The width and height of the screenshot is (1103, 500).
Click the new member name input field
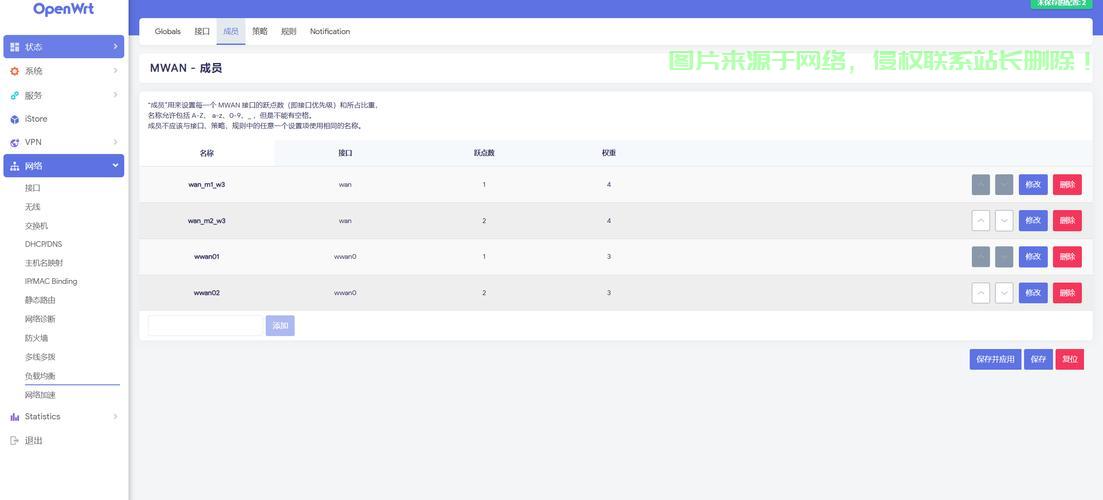205,326
